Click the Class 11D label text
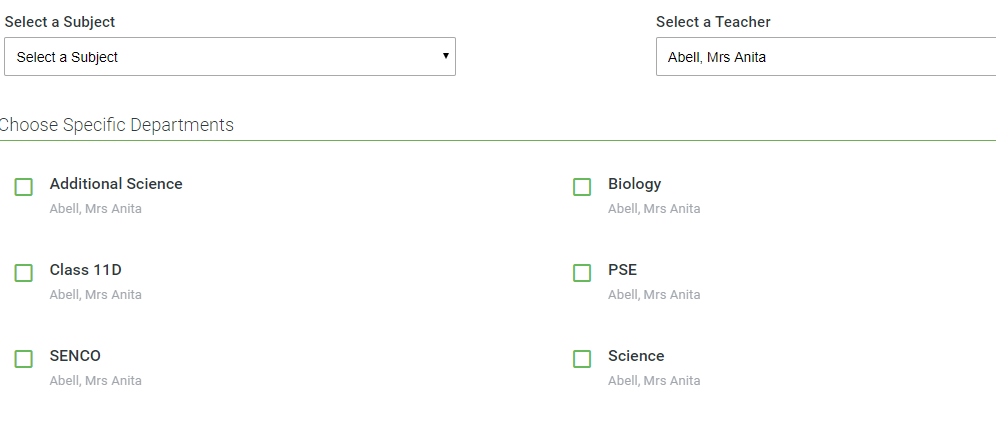 tap(86, 270)
